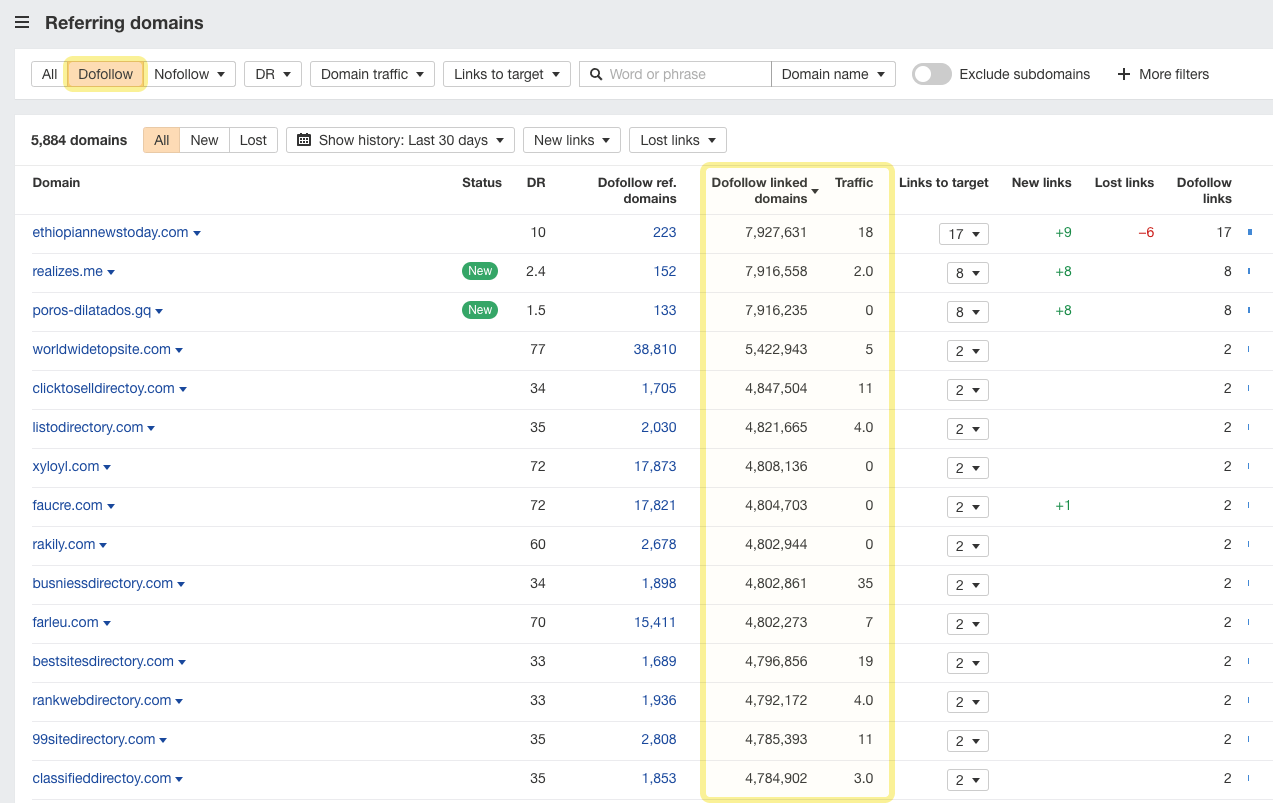Open the hamburger navigation menu
The width and height of the screenshot is (1273, 803).
[x=21, y=22]
